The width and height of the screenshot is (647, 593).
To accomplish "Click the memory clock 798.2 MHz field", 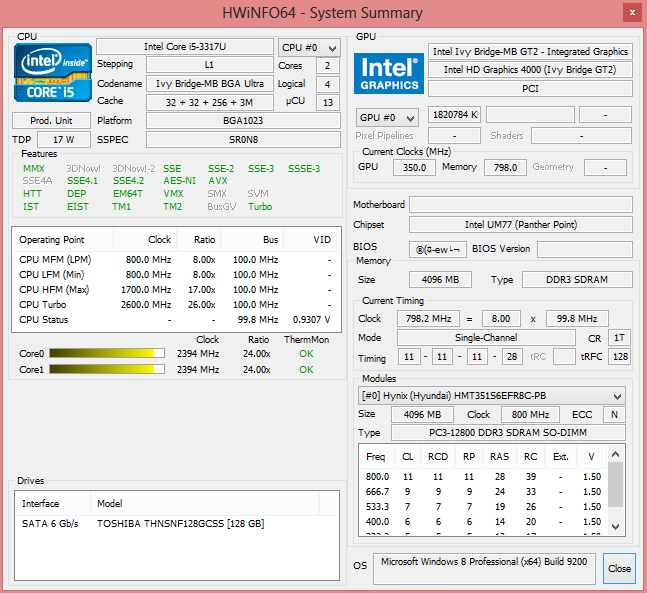I will click(428, 319).
